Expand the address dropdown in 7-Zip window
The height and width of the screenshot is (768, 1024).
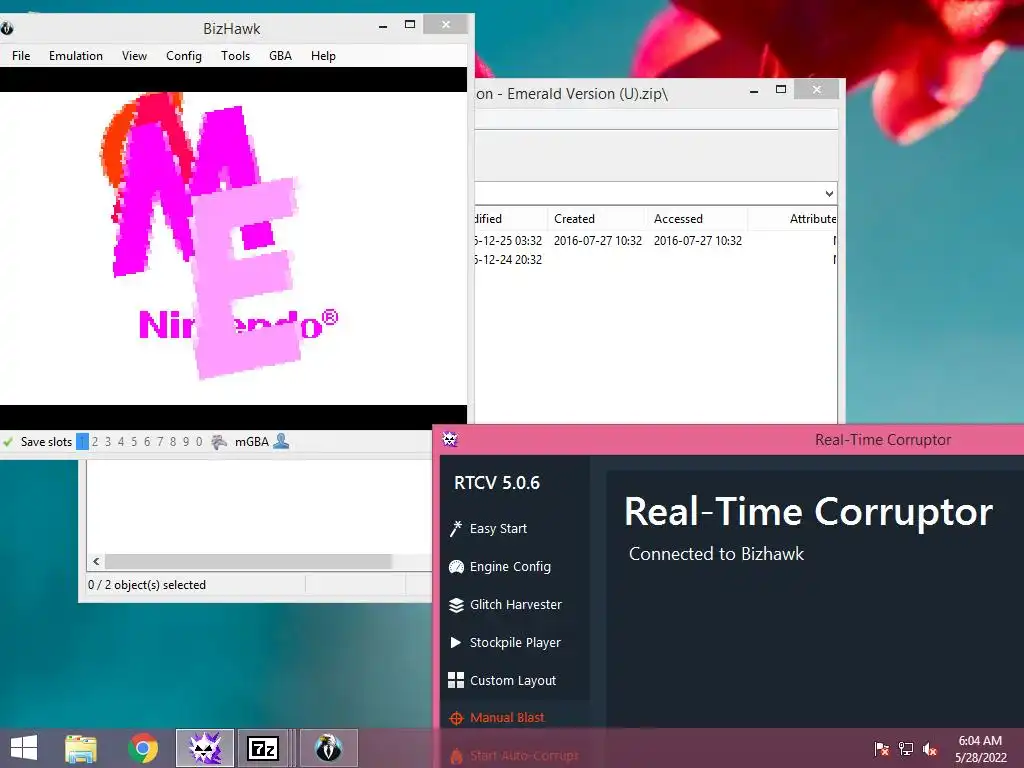tap(829, 193)
